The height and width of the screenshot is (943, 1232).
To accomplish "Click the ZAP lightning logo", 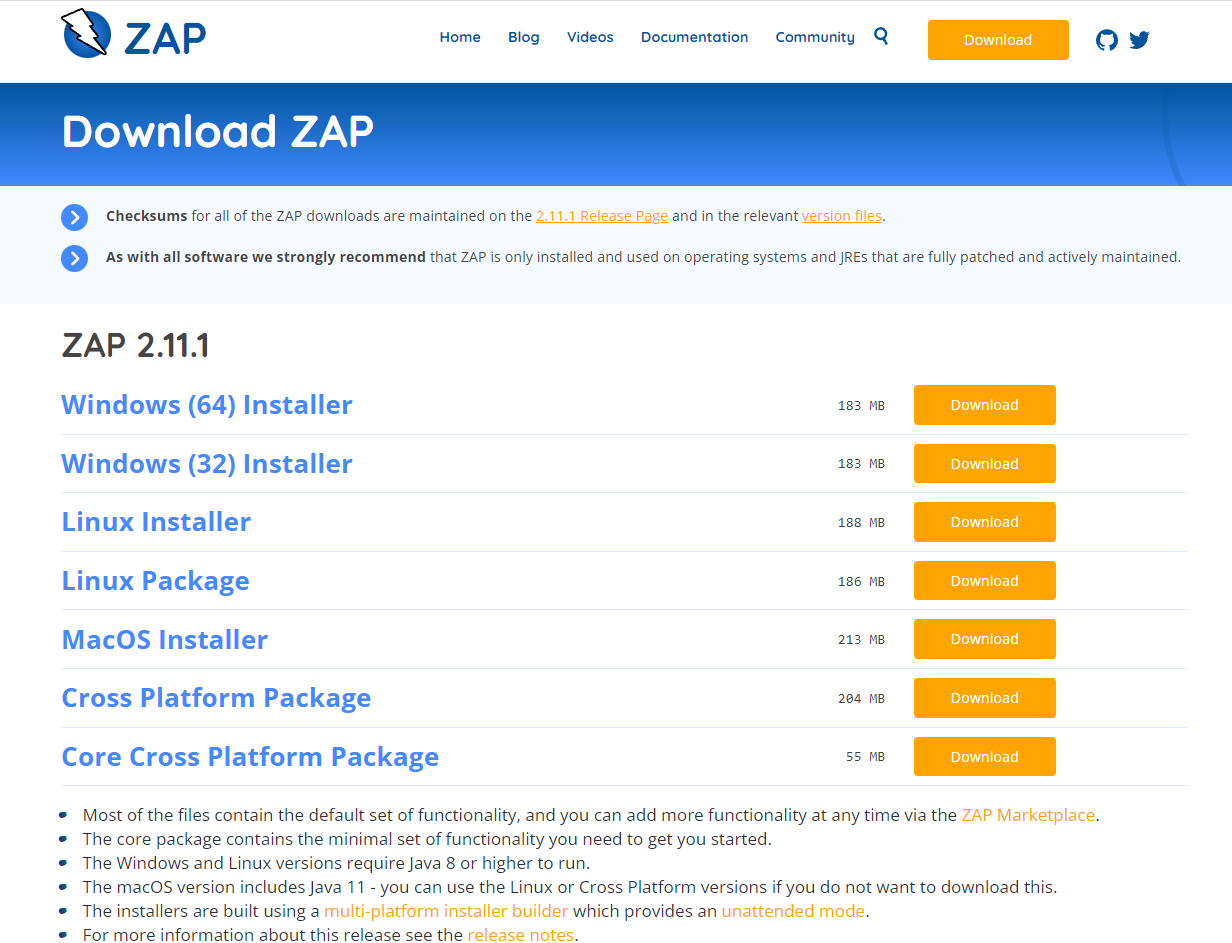I will tap(86, 33).
